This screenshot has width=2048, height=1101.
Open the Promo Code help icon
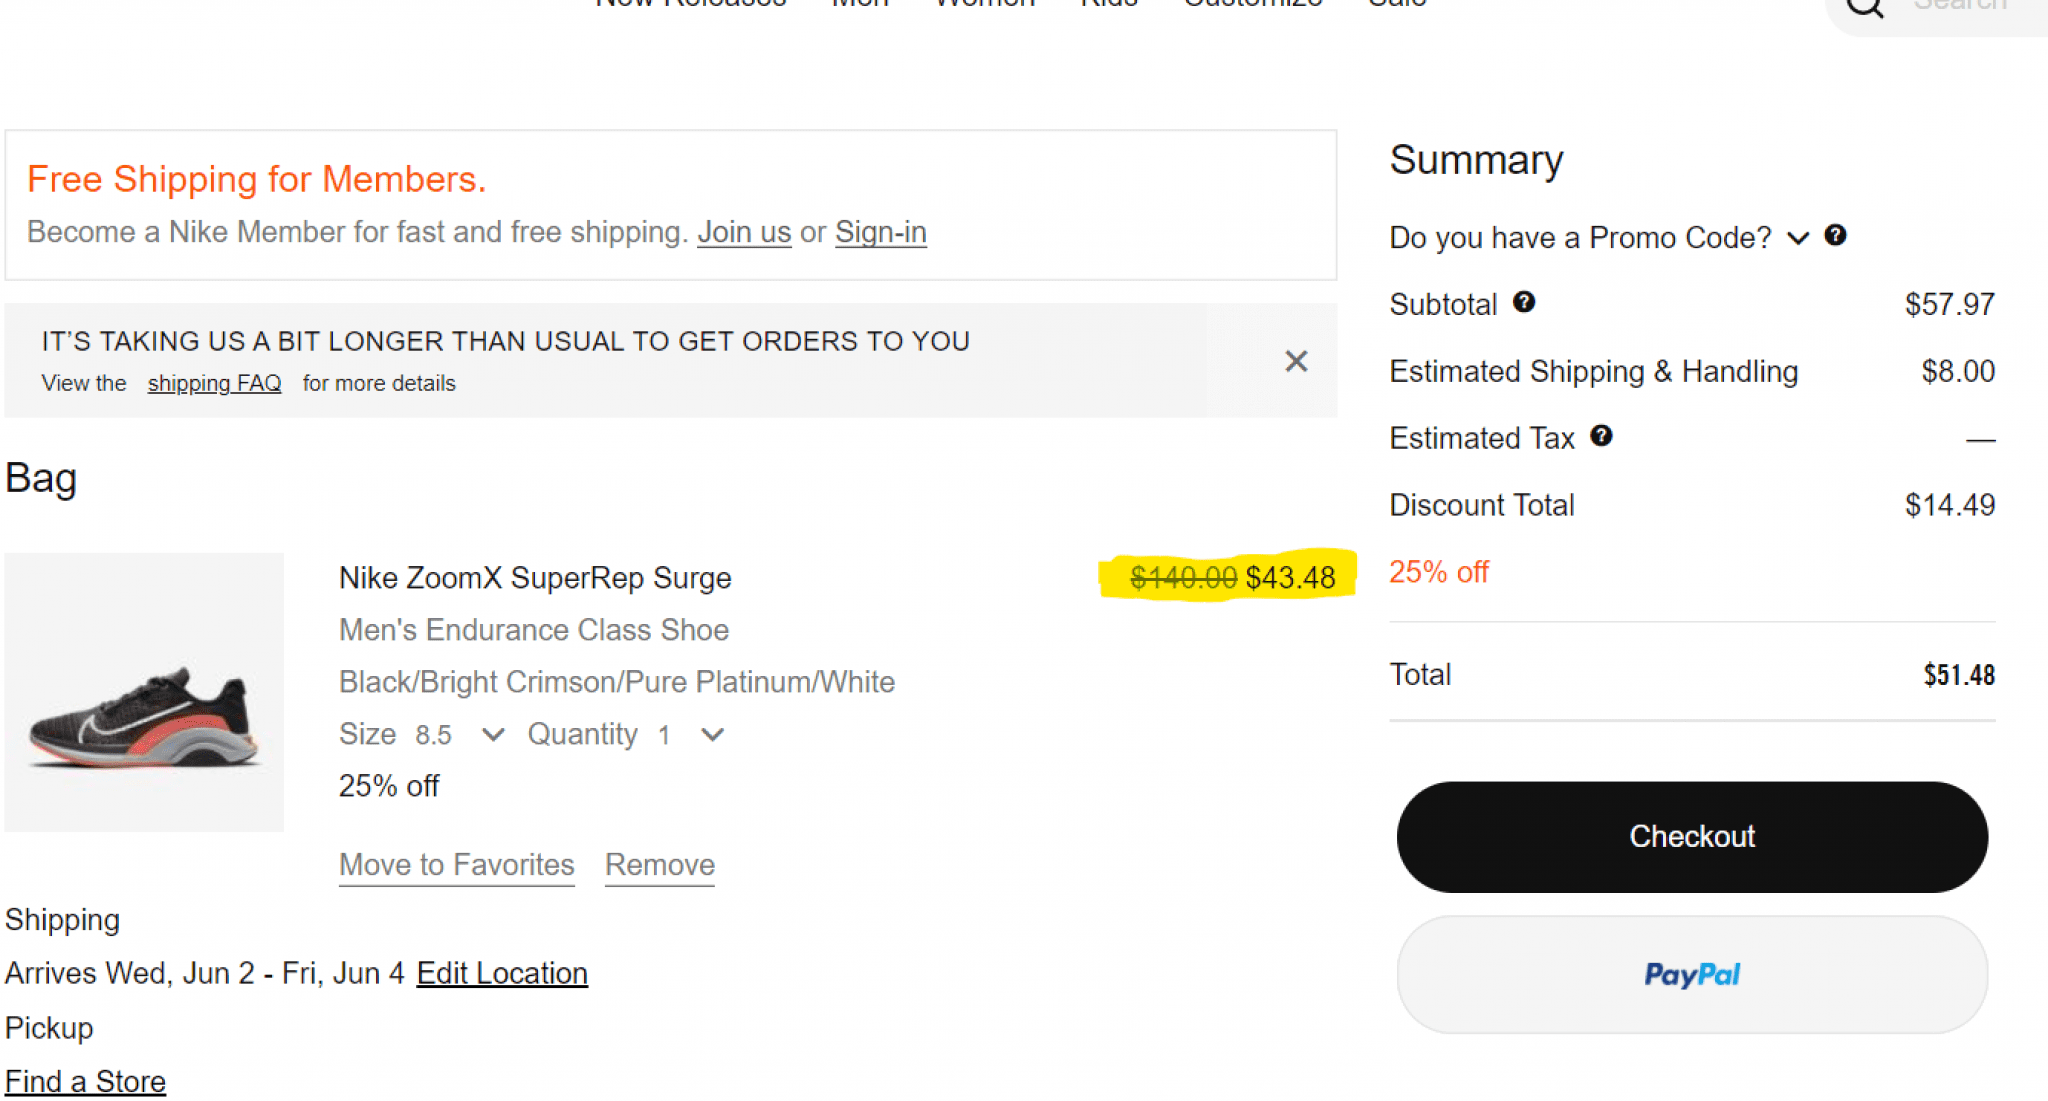point(1835,235)
